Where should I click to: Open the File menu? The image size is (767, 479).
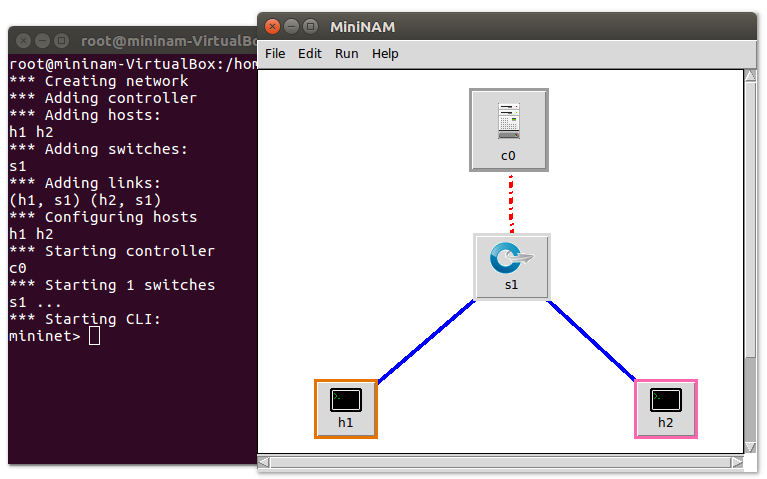(x=275, y=54)
